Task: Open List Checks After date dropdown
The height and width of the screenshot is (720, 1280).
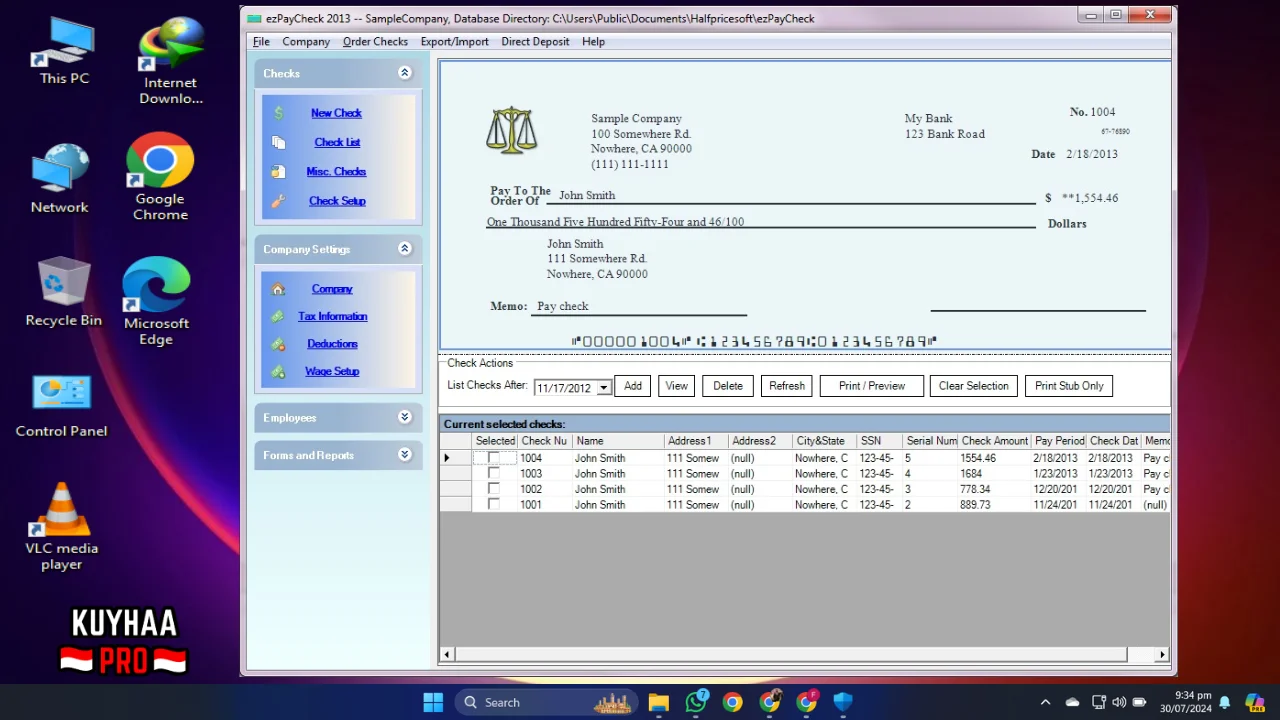Action: pyautogui.click(x=603, y=388)
